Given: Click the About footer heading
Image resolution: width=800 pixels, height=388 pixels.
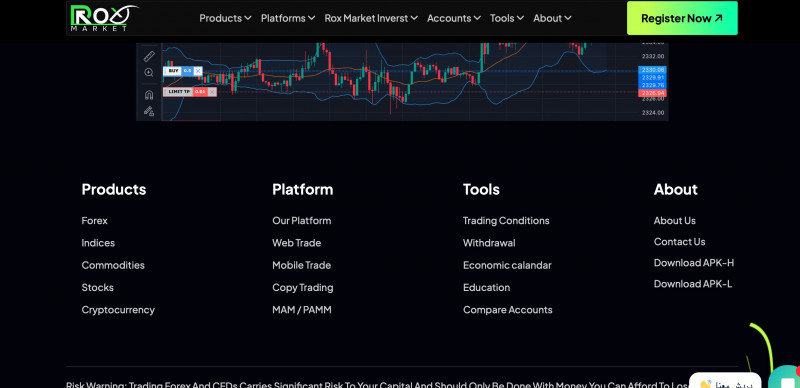Looking at the screenshot, I should tap(676, 189).
